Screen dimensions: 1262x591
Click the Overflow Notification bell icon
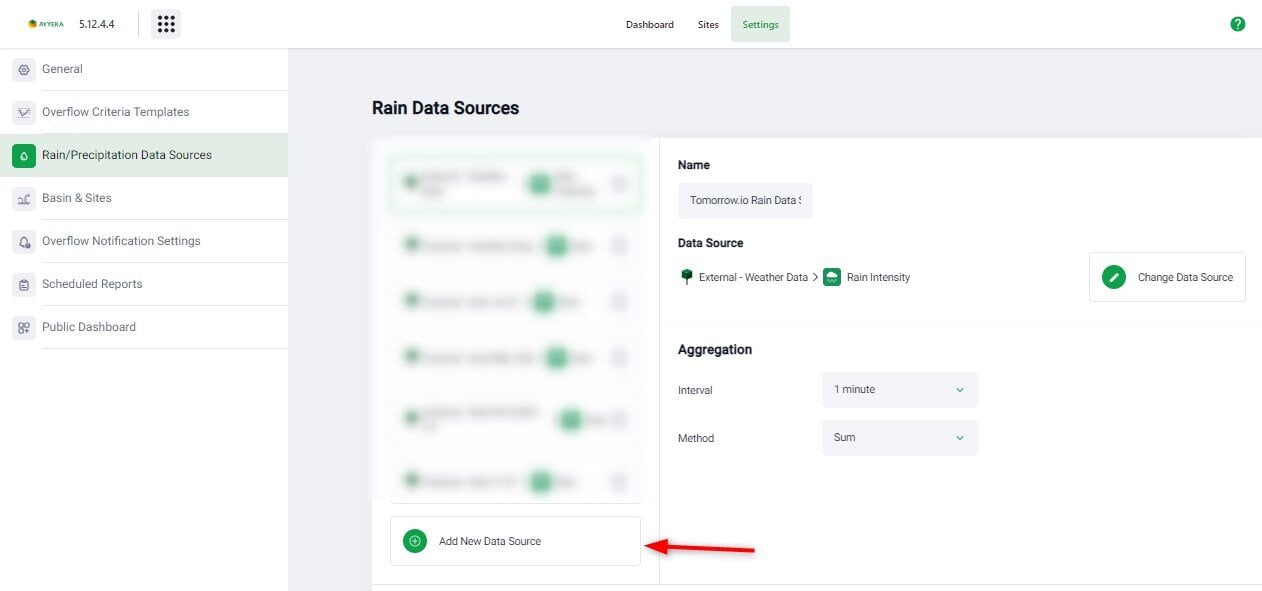tap(24, 242)
